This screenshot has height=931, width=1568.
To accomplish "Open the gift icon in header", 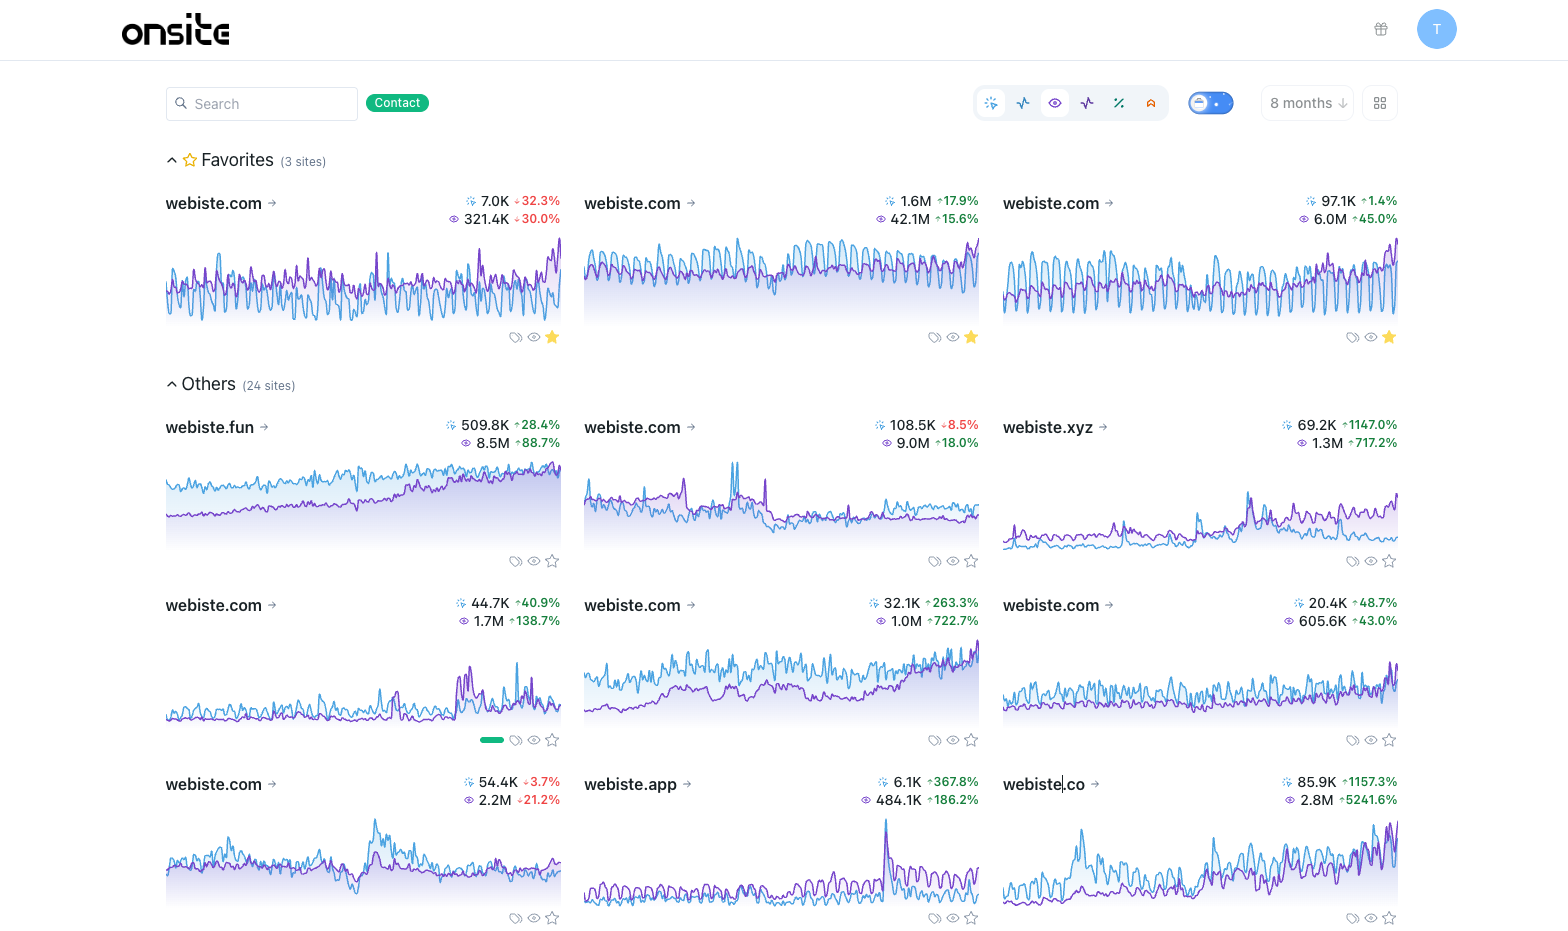I will pyautogui.click(x=1381, y=29).
